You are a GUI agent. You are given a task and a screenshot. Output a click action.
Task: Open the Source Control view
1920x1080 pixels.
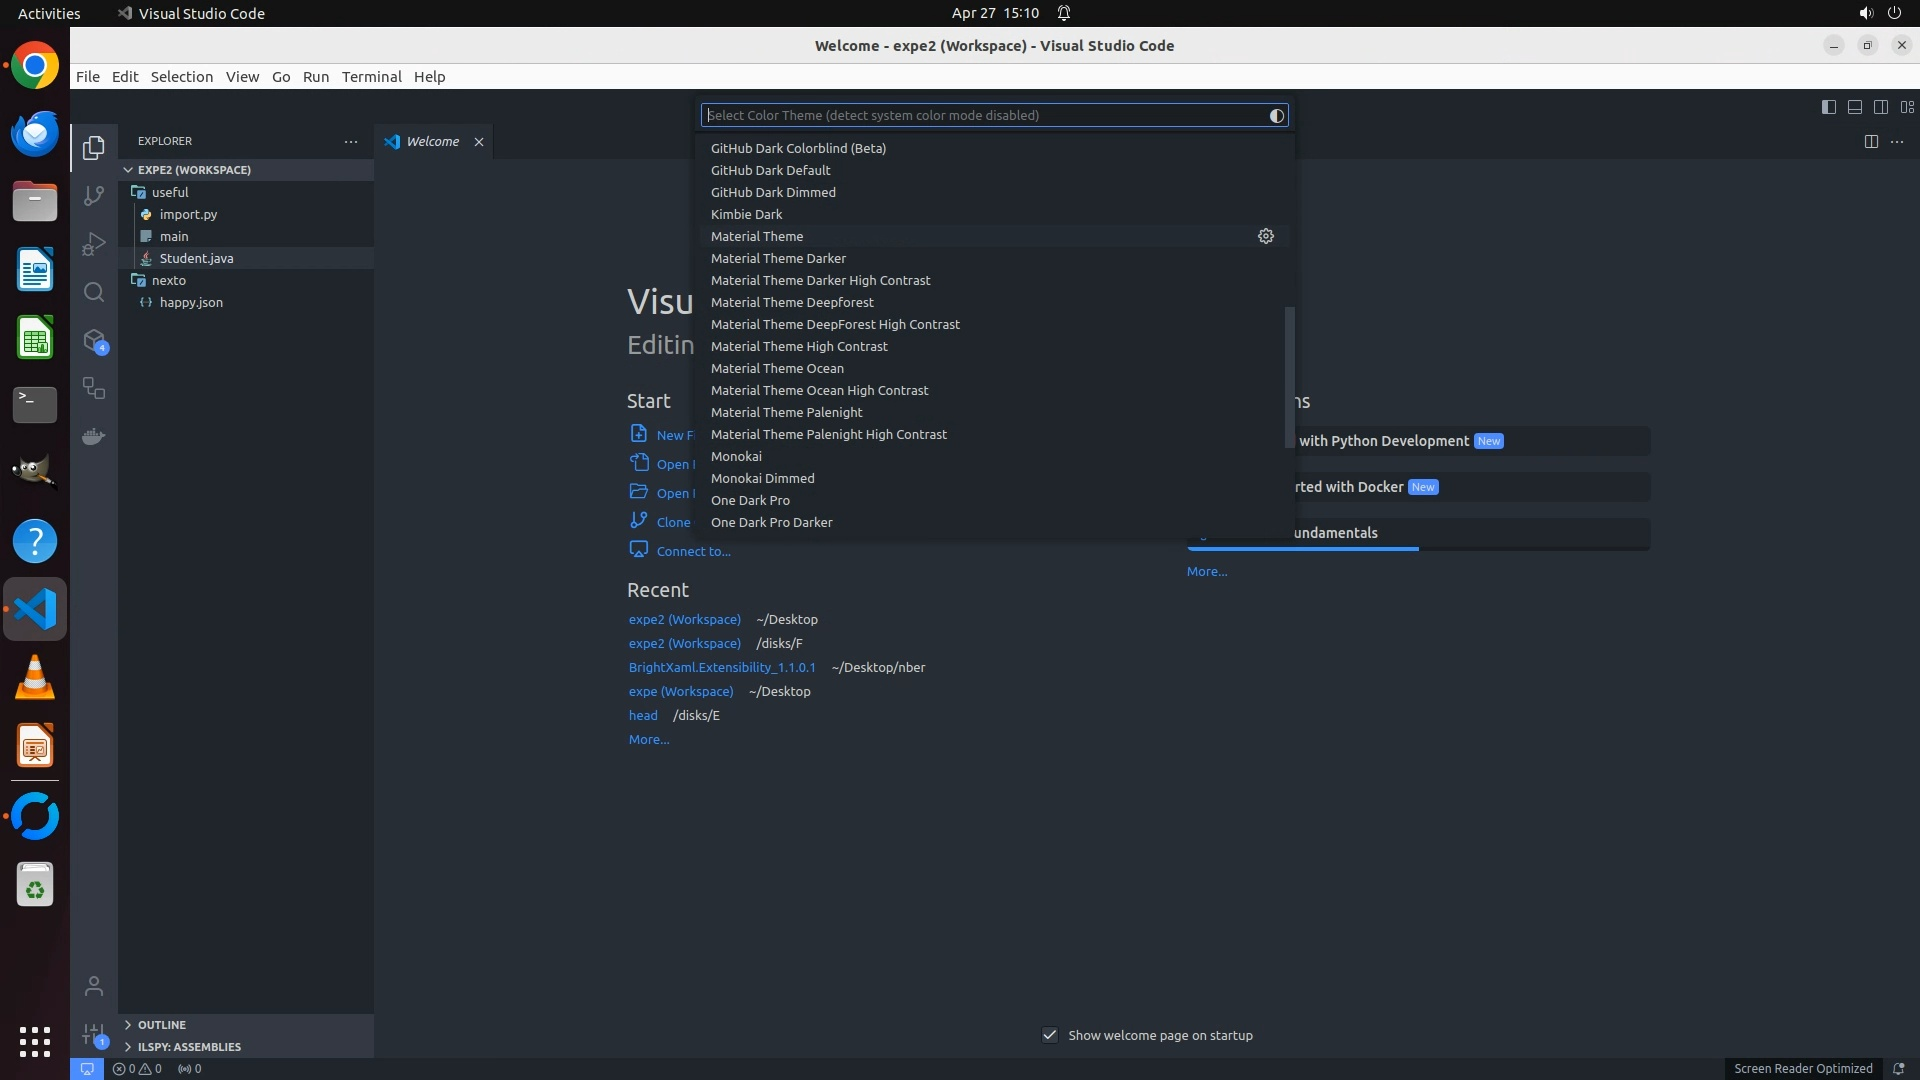point(94,196)
